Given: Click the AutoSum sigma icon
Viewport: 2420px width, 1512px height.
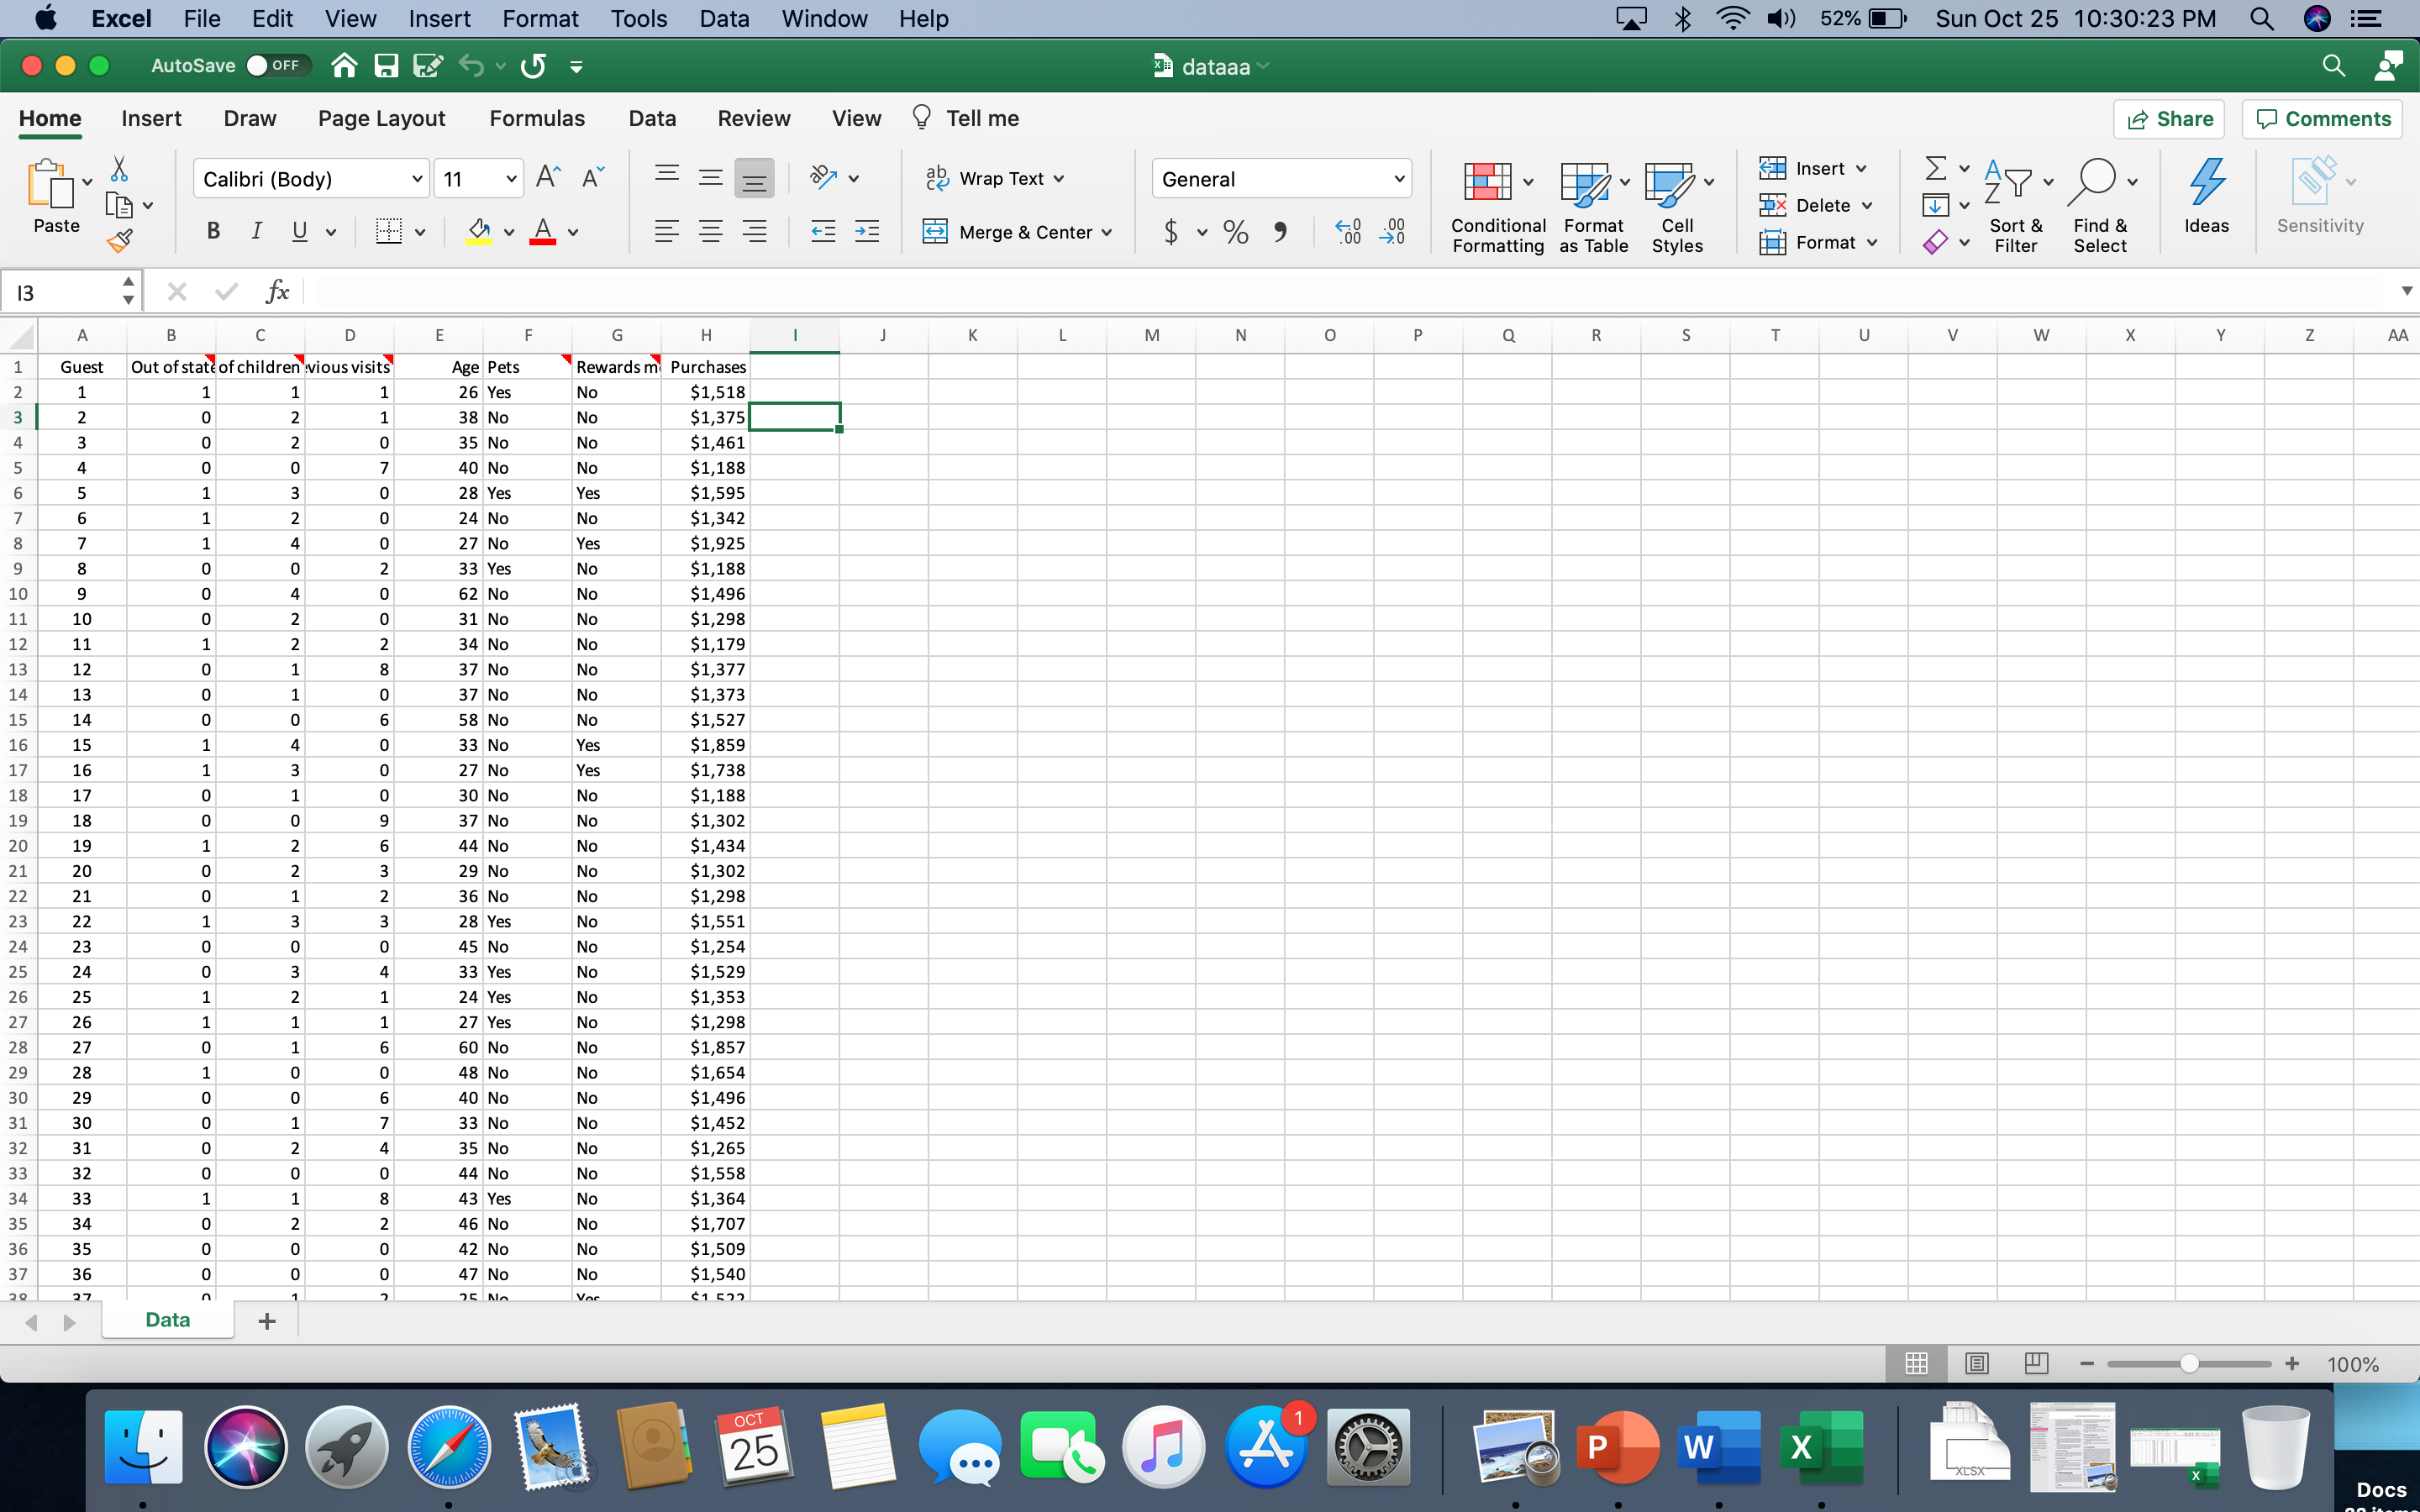Looking at the screenshot, I should [1936, 168].
